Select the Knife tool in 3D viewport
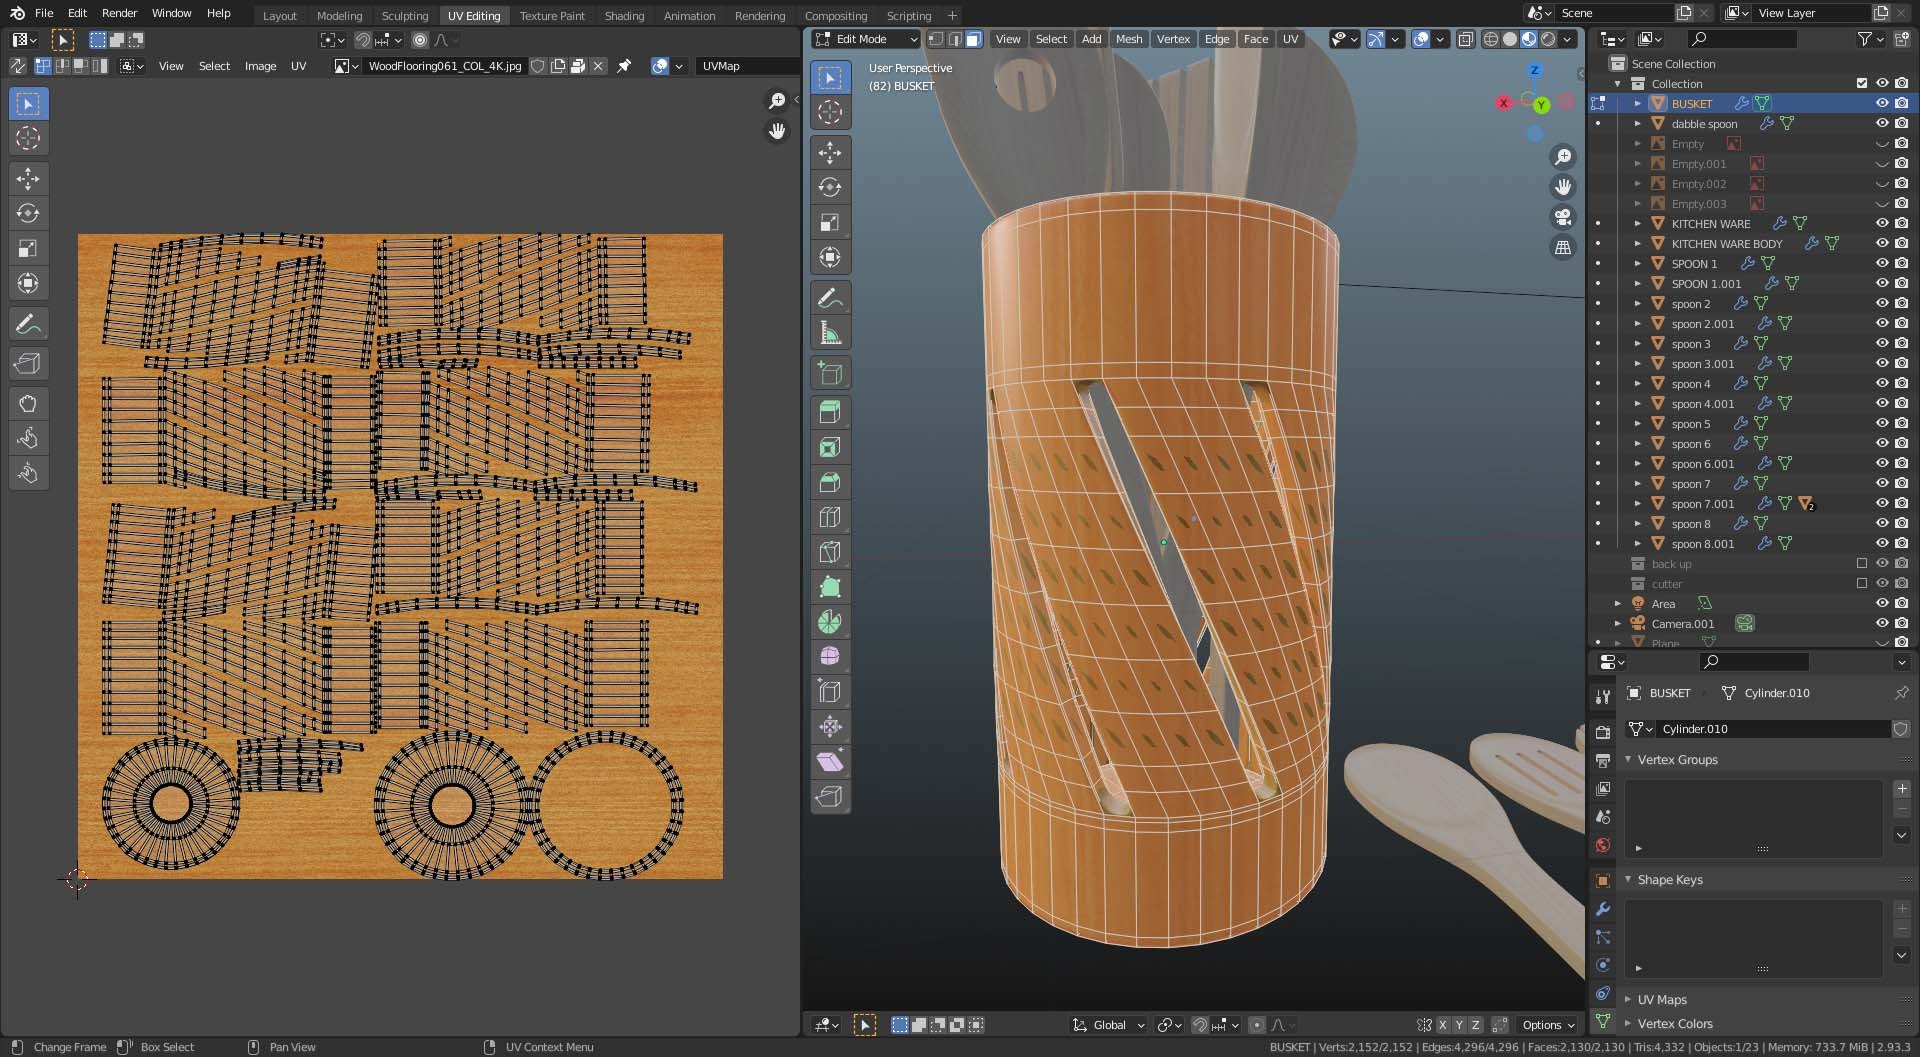The width and height of the screenshot is (1920, 1057). pos(830,552)
